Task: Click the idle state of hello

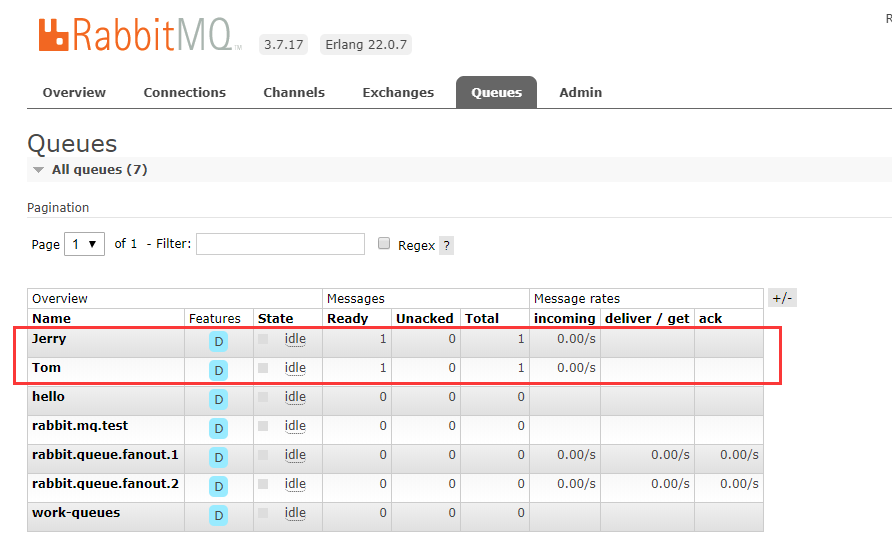Action: pos(295,397)
